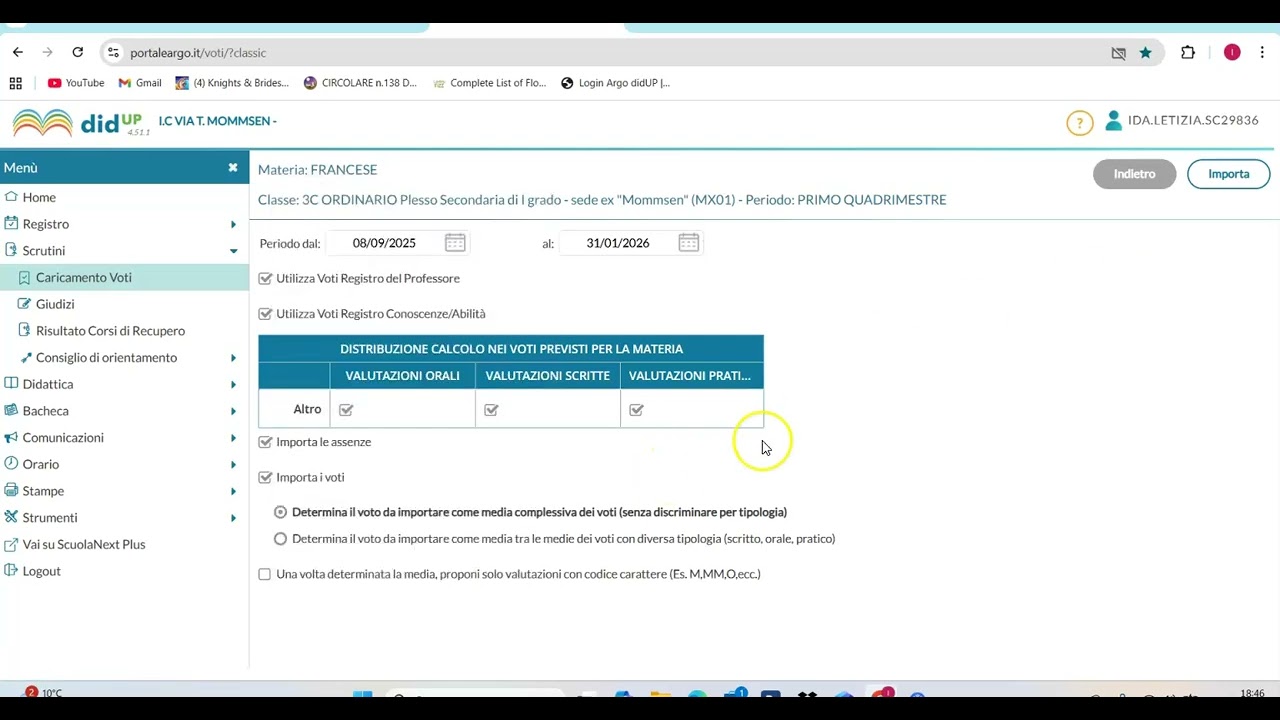Expand the Stampe menu arrow
The width and height of the screenshot is (1280, 720).
tap(233, 491)
